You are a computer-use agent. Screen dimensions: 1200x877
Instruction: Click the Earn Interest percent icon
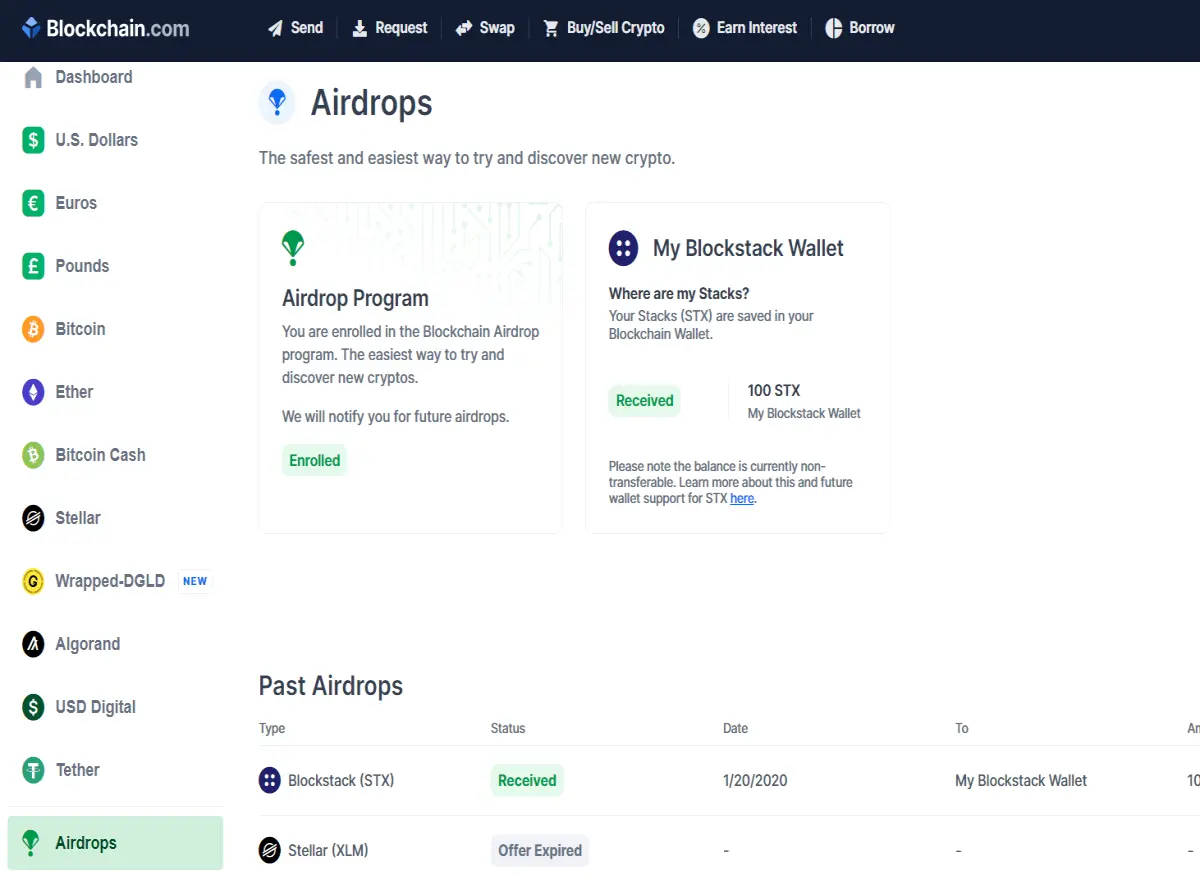pyautogui.click(x=701, y=28)
